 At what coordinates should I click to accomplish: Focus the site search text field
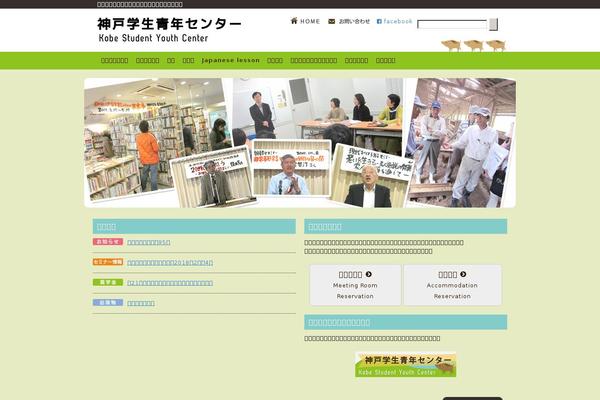tap(452, 24)
